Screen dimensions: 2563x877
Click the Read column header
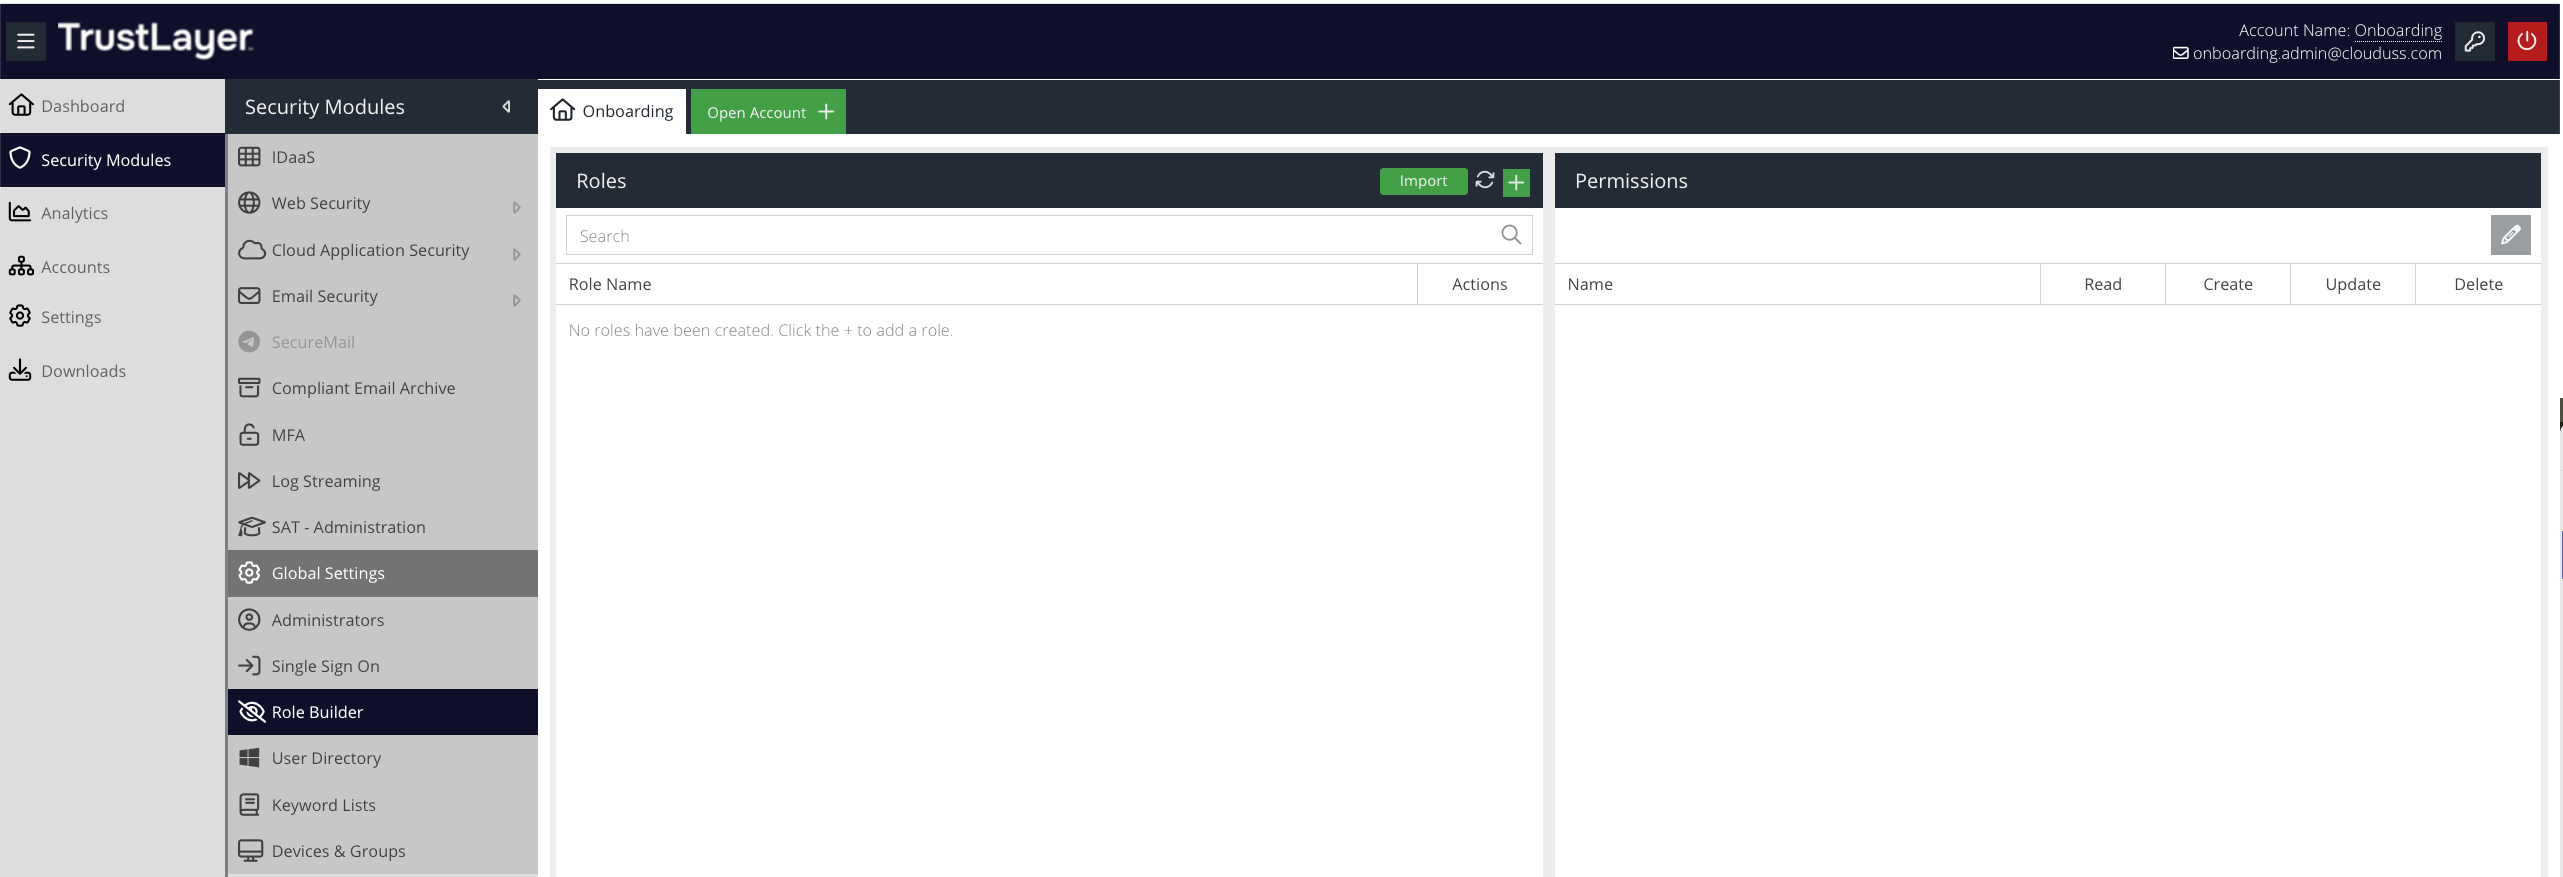2102,284
